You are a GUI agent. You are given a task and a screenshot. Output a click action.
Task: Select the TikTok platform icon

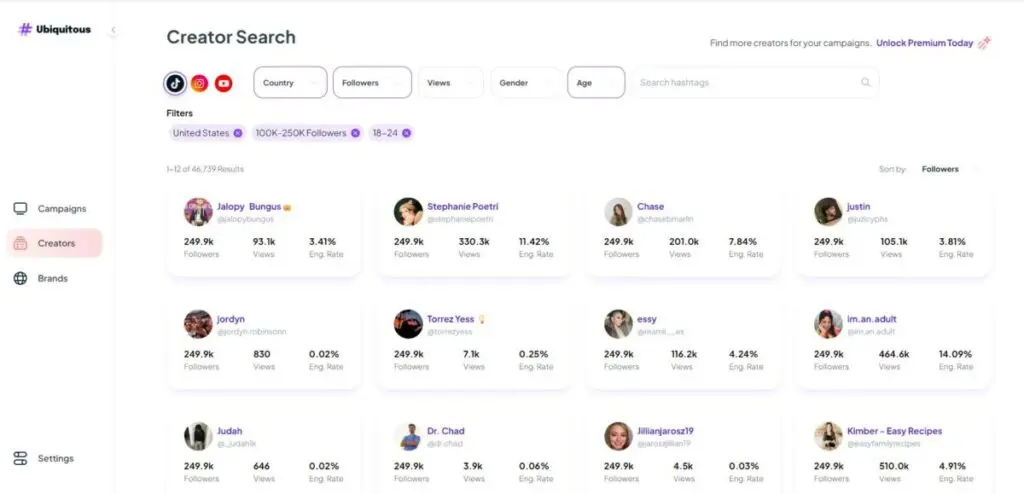[x=176, y=83]
